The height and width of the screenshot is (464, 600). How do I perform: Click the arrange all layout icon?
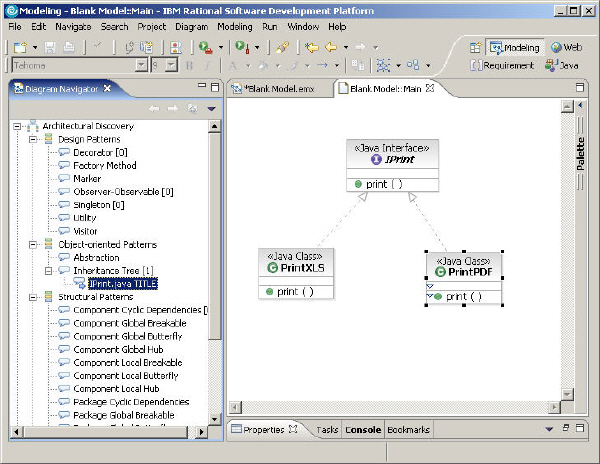(x=383, y=66)
